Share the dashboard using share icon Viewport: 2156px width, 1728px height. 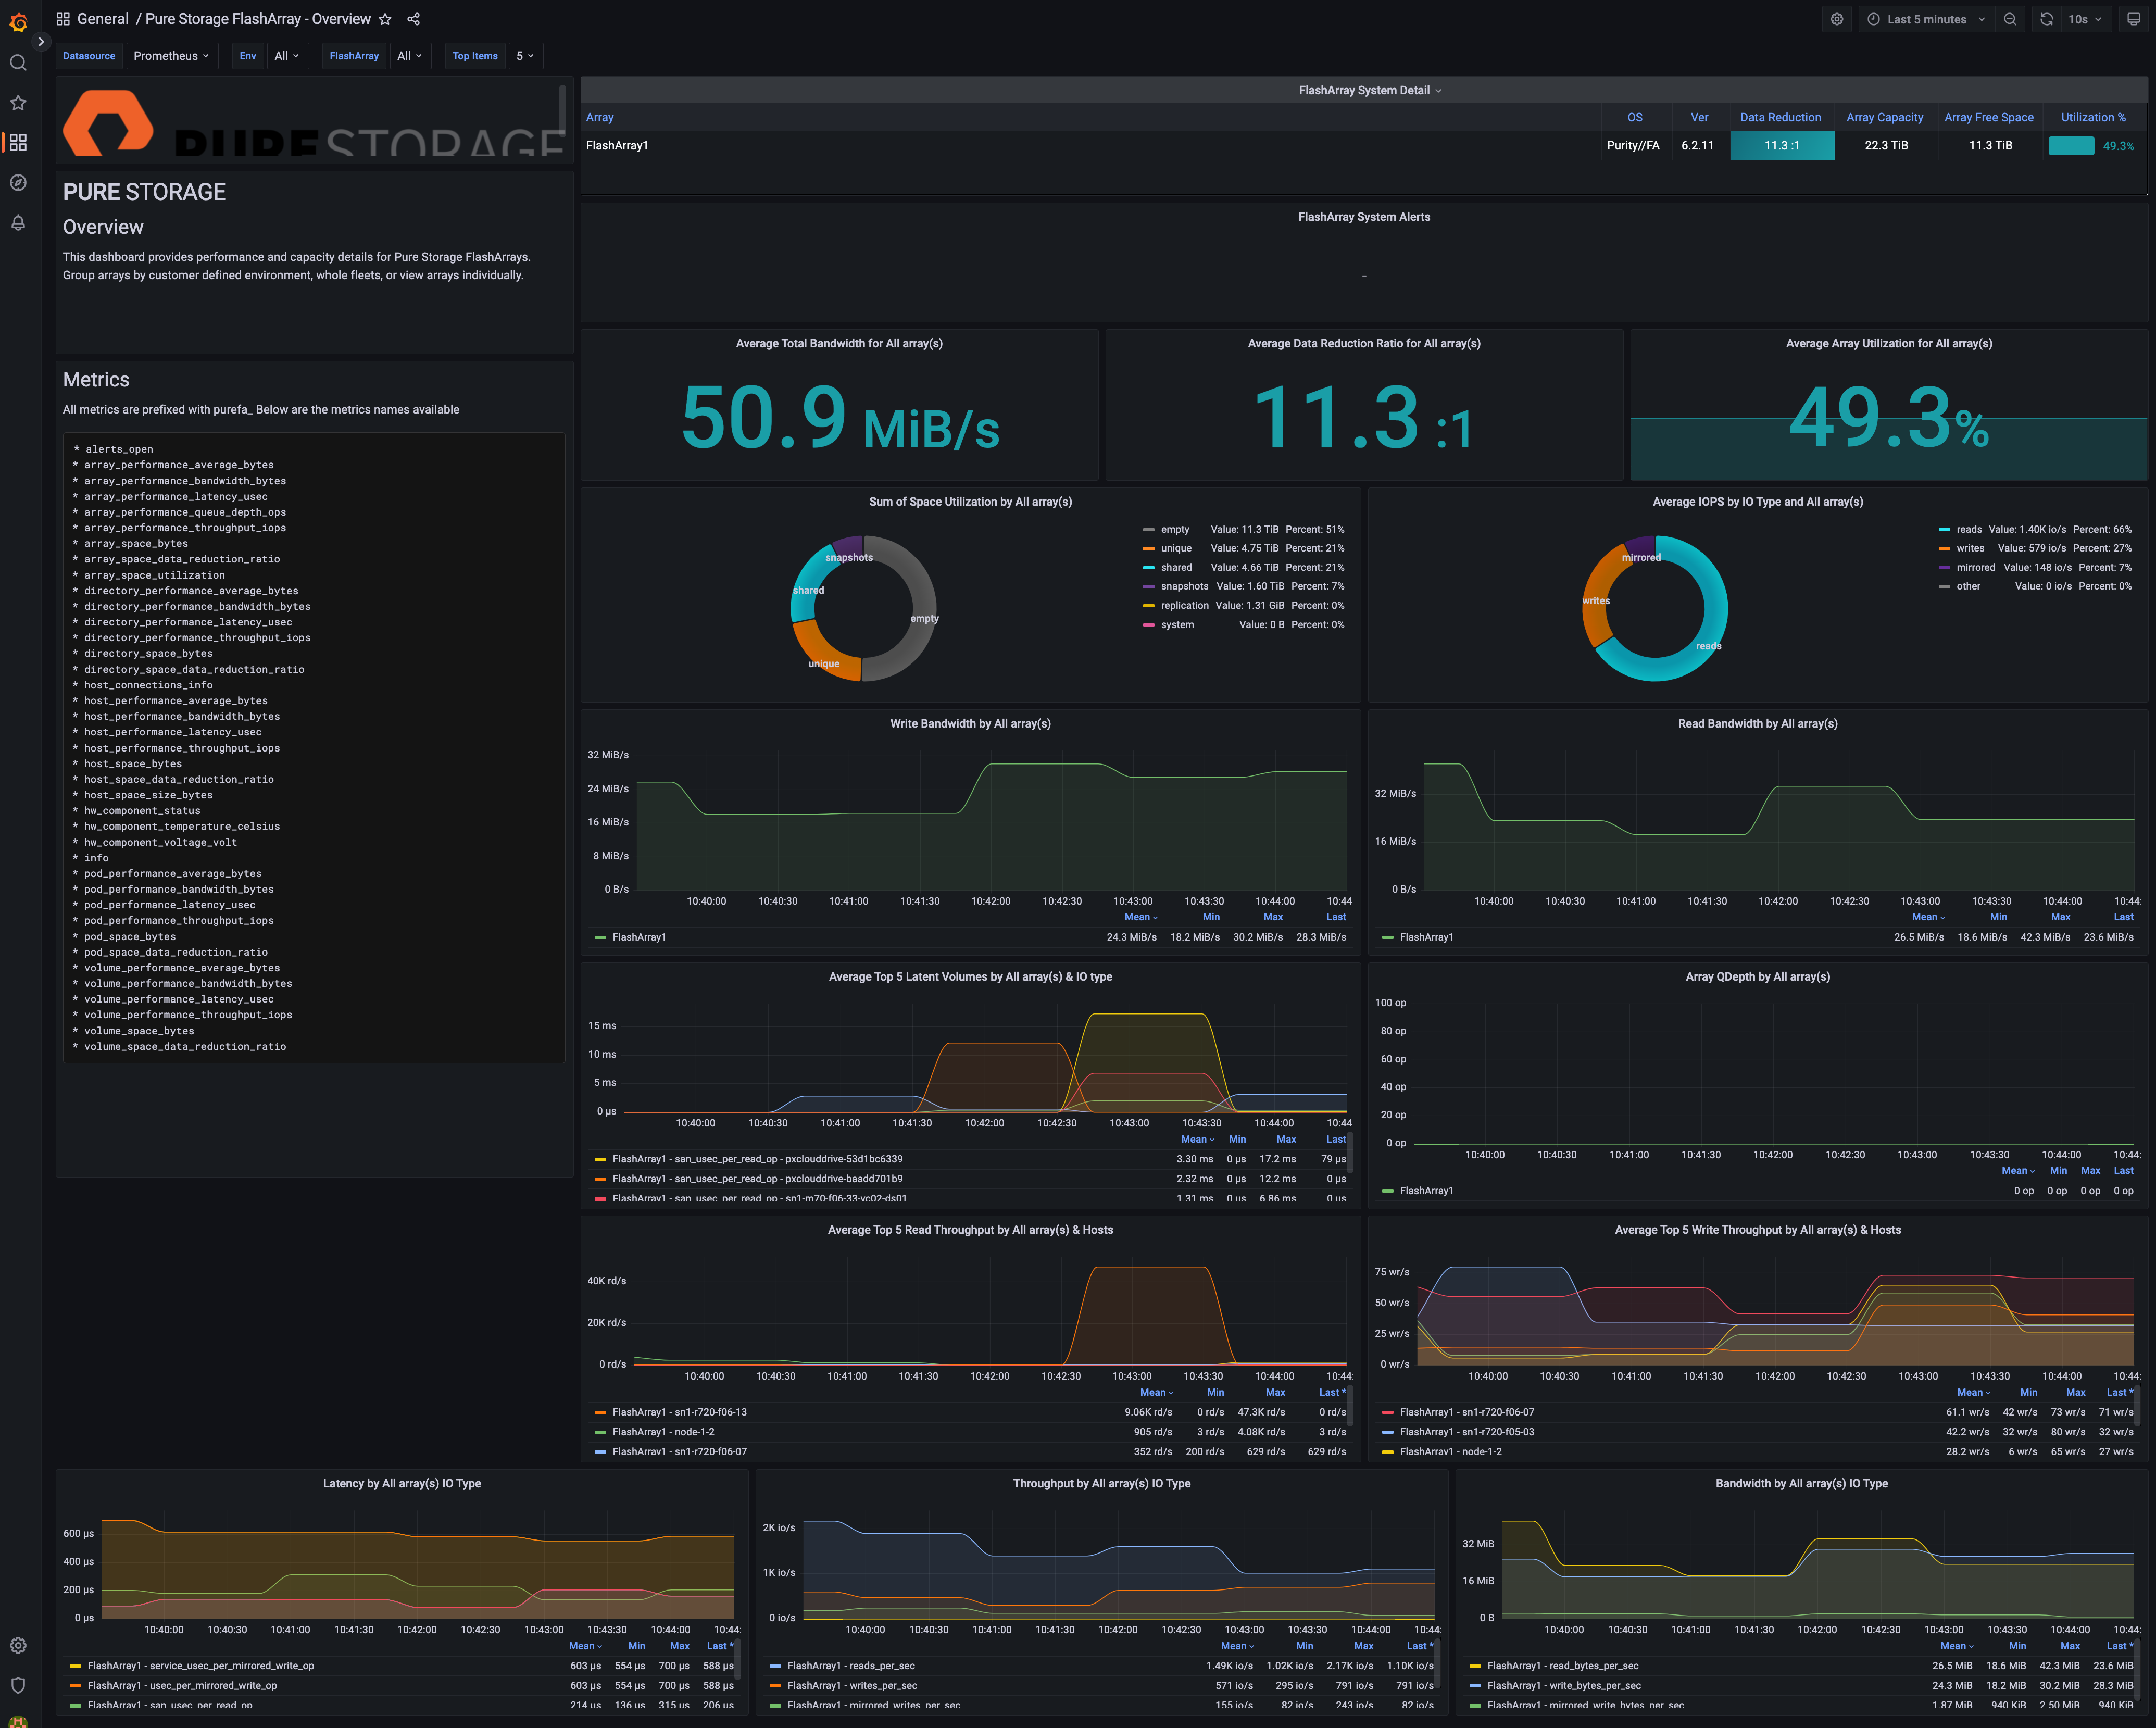click(414, 19)
